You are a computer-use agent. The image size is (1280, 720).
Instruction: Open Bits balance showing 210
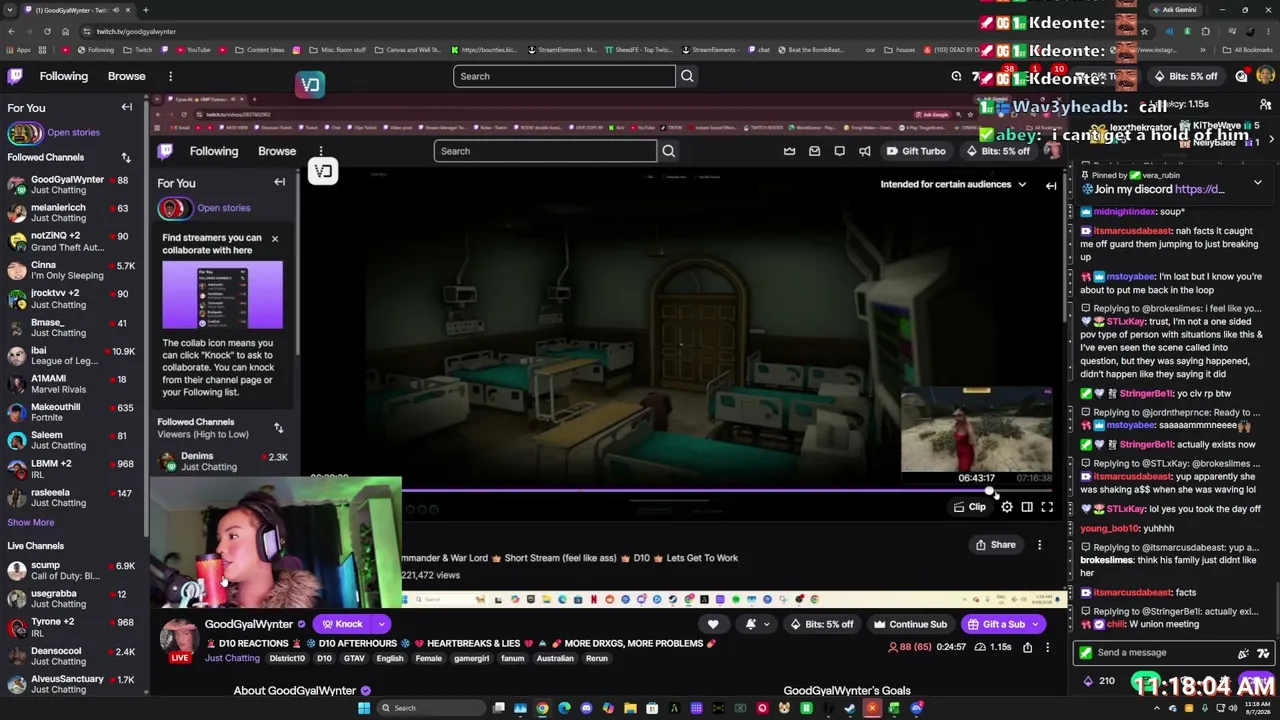tap(1100, 681)
